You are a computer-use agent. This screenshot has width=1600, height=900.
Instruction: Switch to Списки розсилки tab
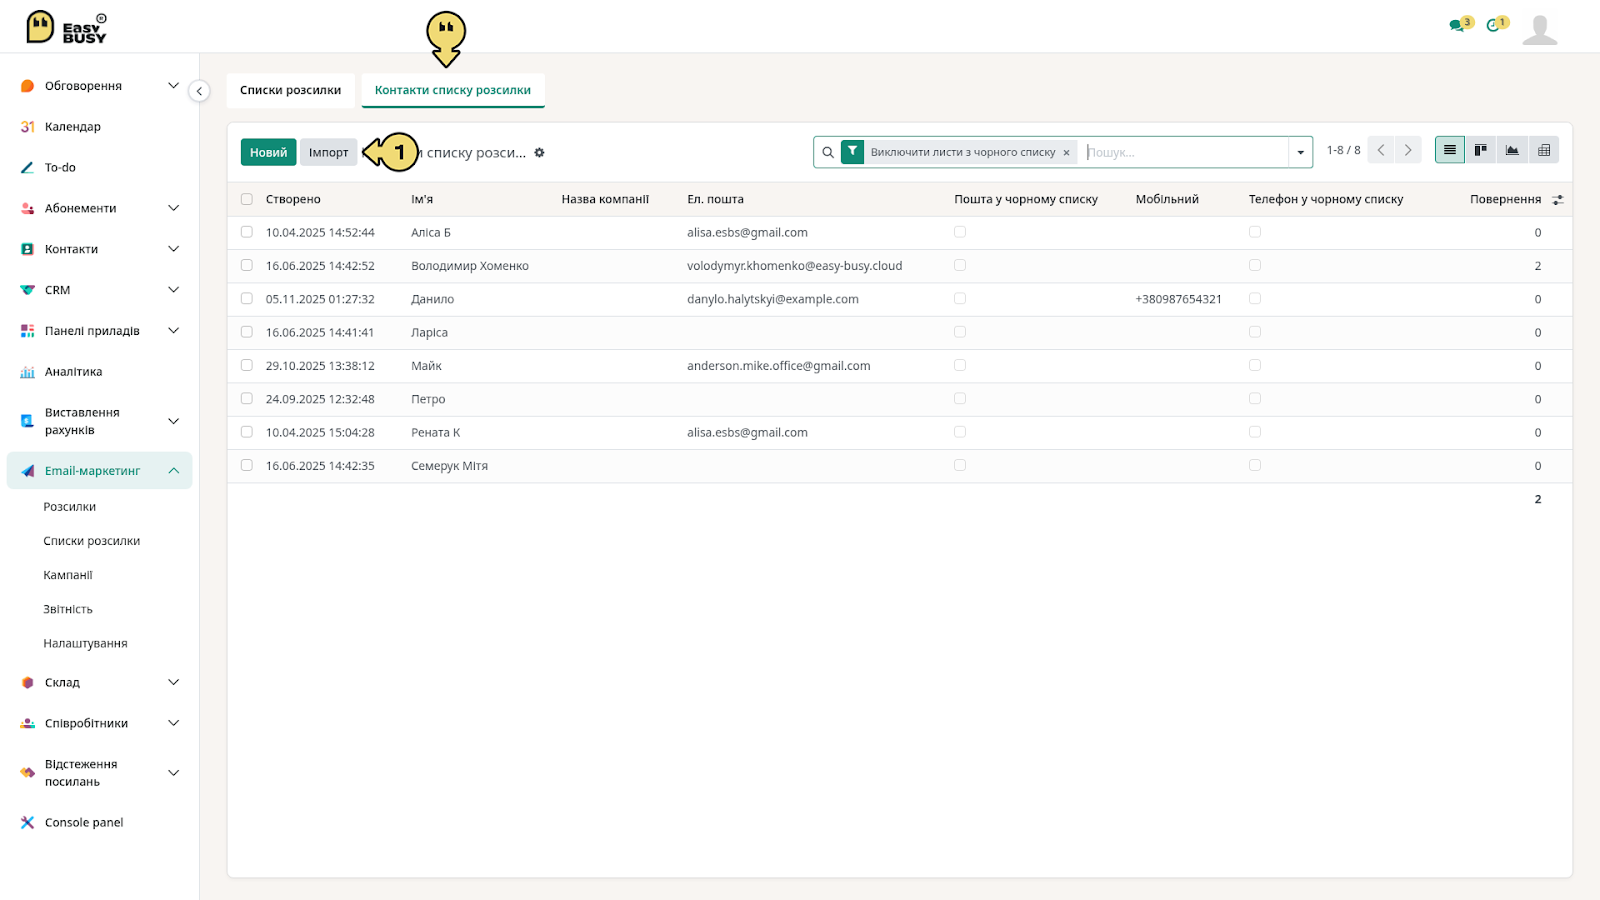[x=290, y=90]
